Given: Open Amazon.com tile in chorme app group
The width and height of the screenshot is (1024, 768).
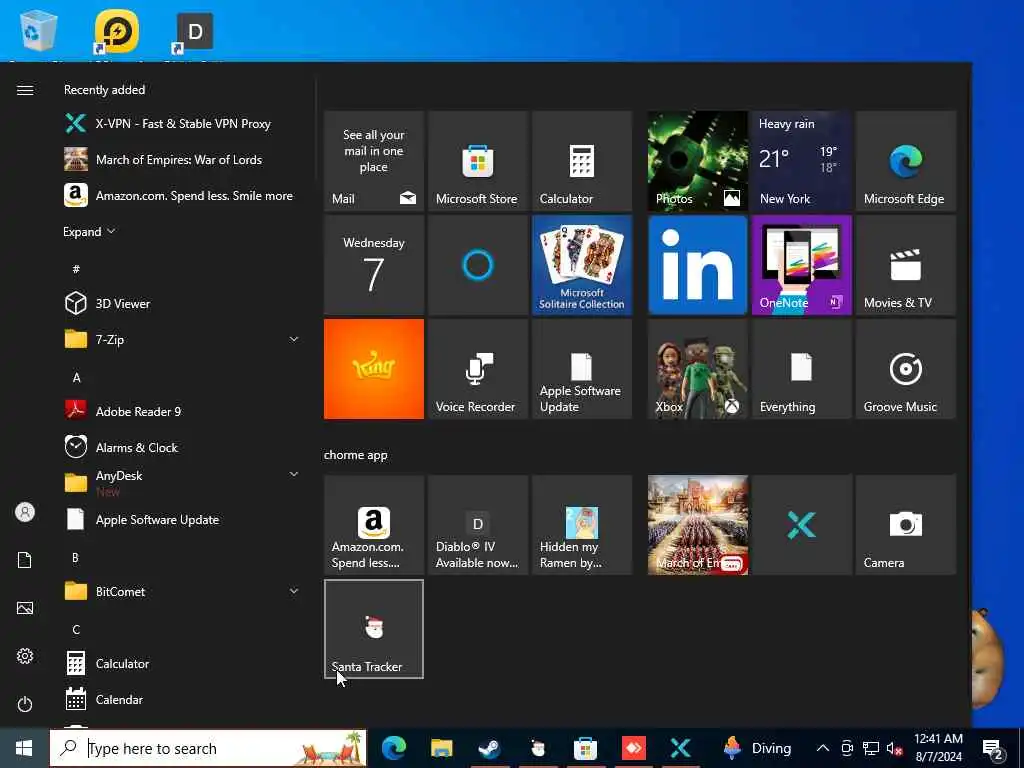Looking at the screenshot, I should pos(374,525).
